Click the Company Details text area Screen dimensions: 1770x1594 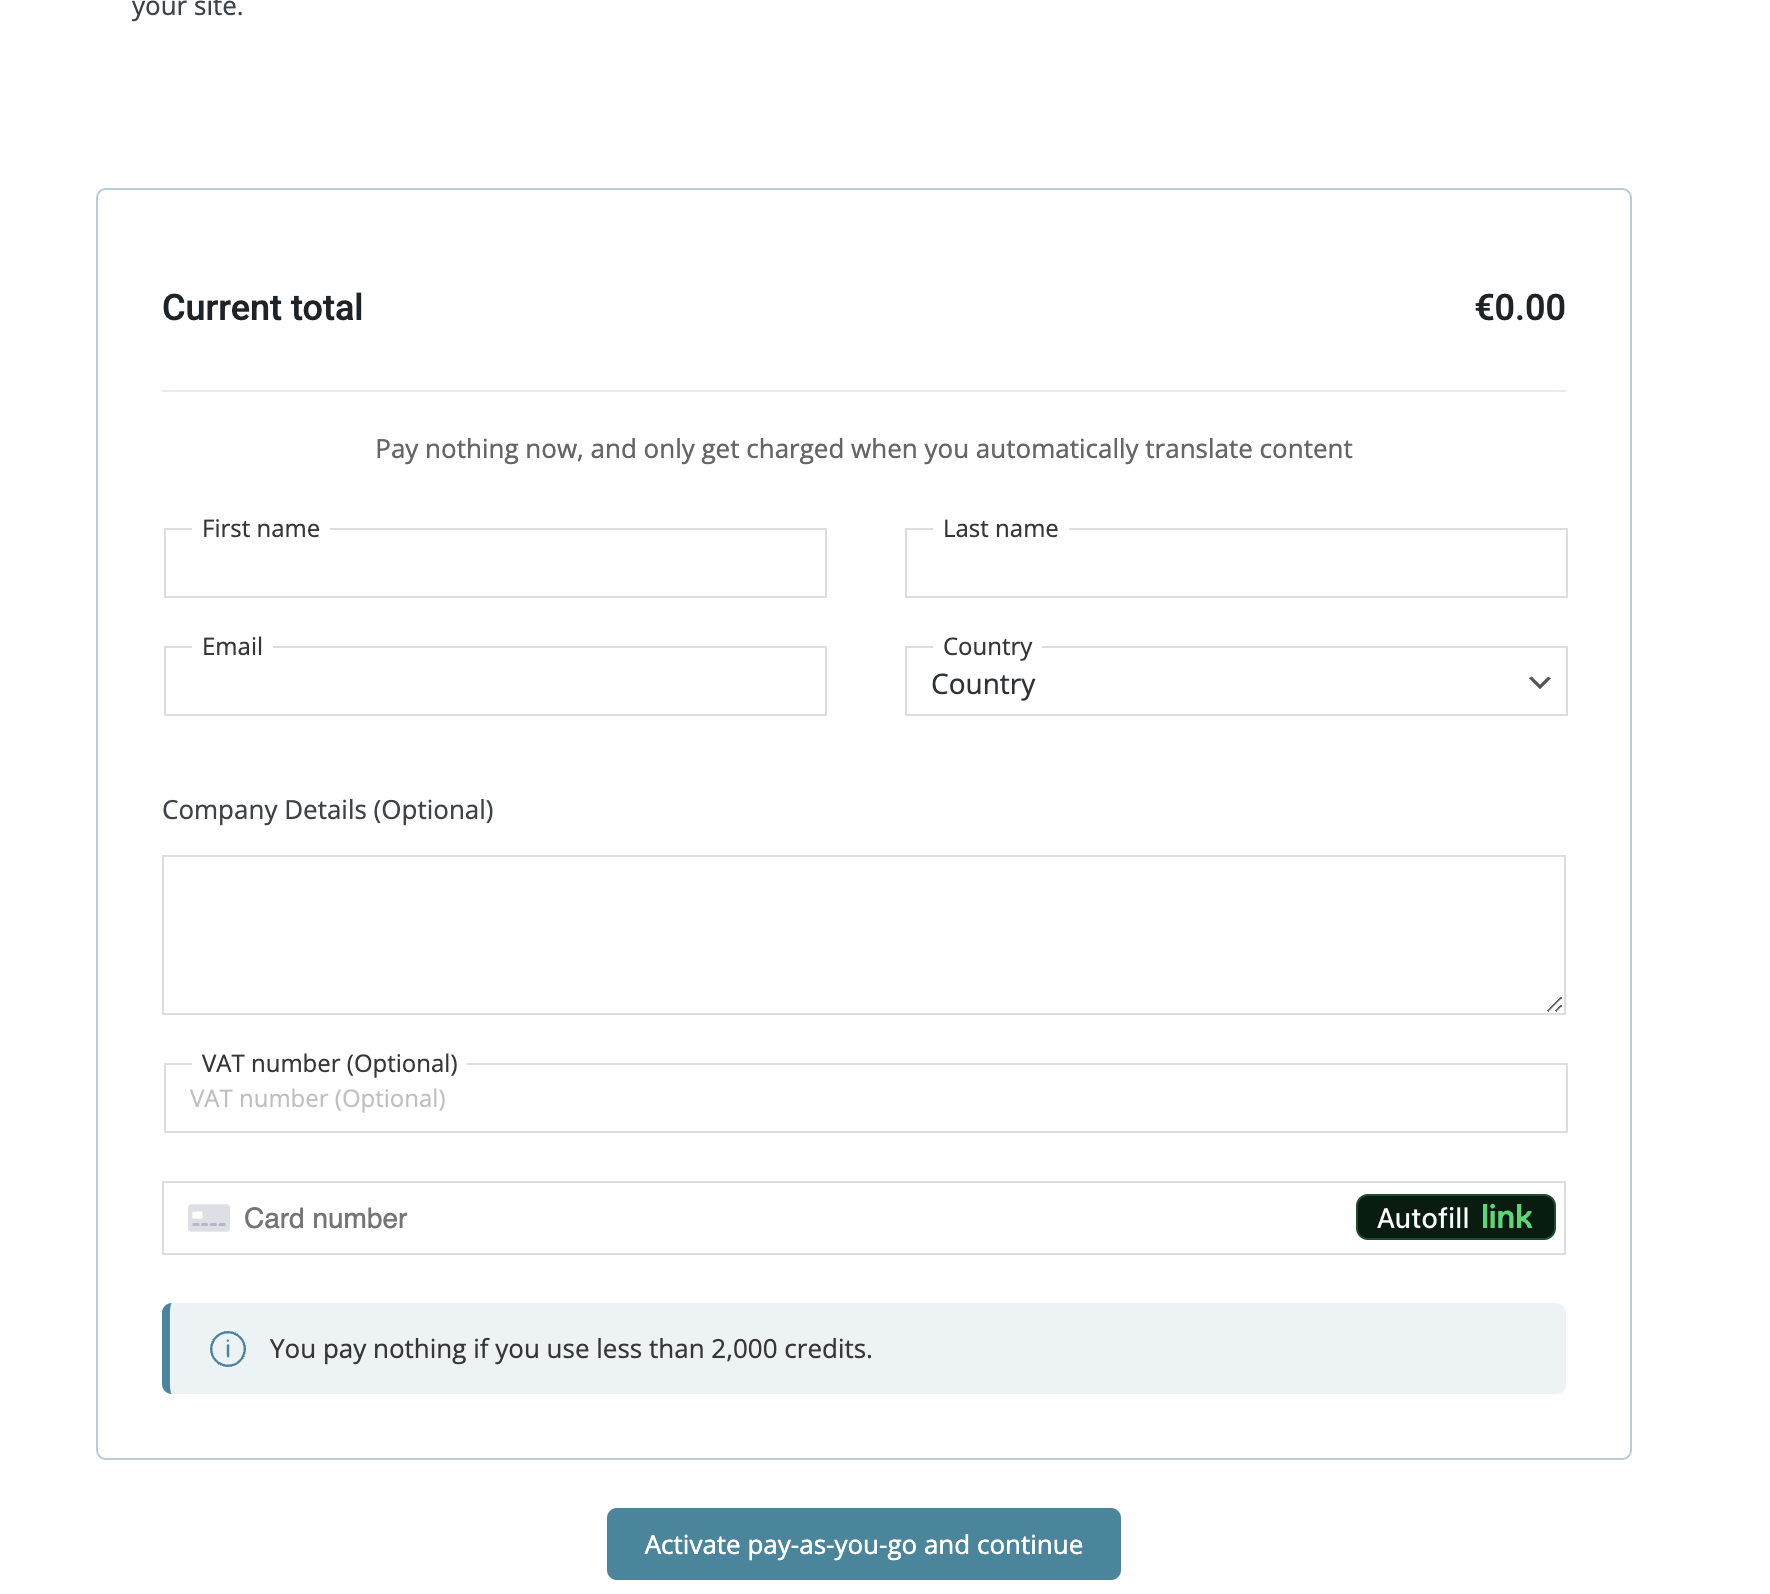tap(864, 935)
